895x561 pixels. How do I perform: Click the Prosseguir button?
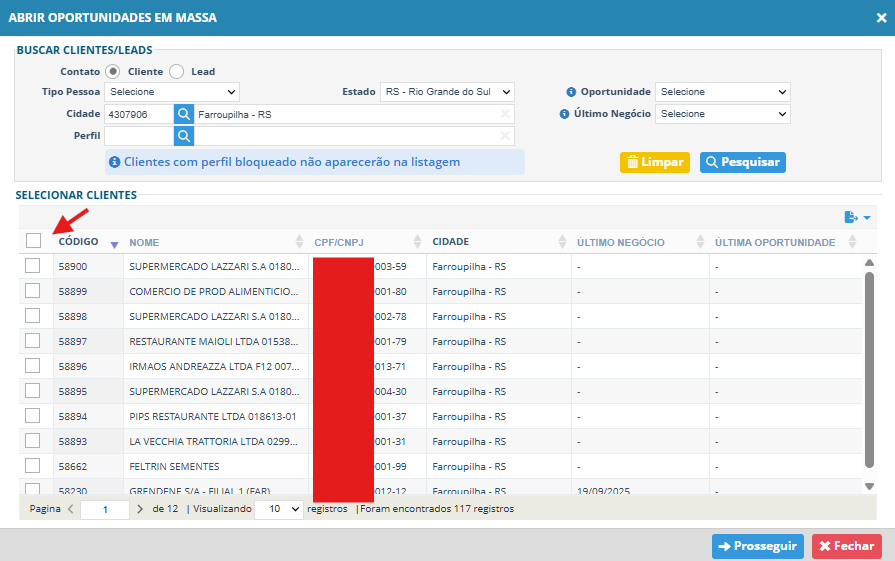(x=757, y=546)
